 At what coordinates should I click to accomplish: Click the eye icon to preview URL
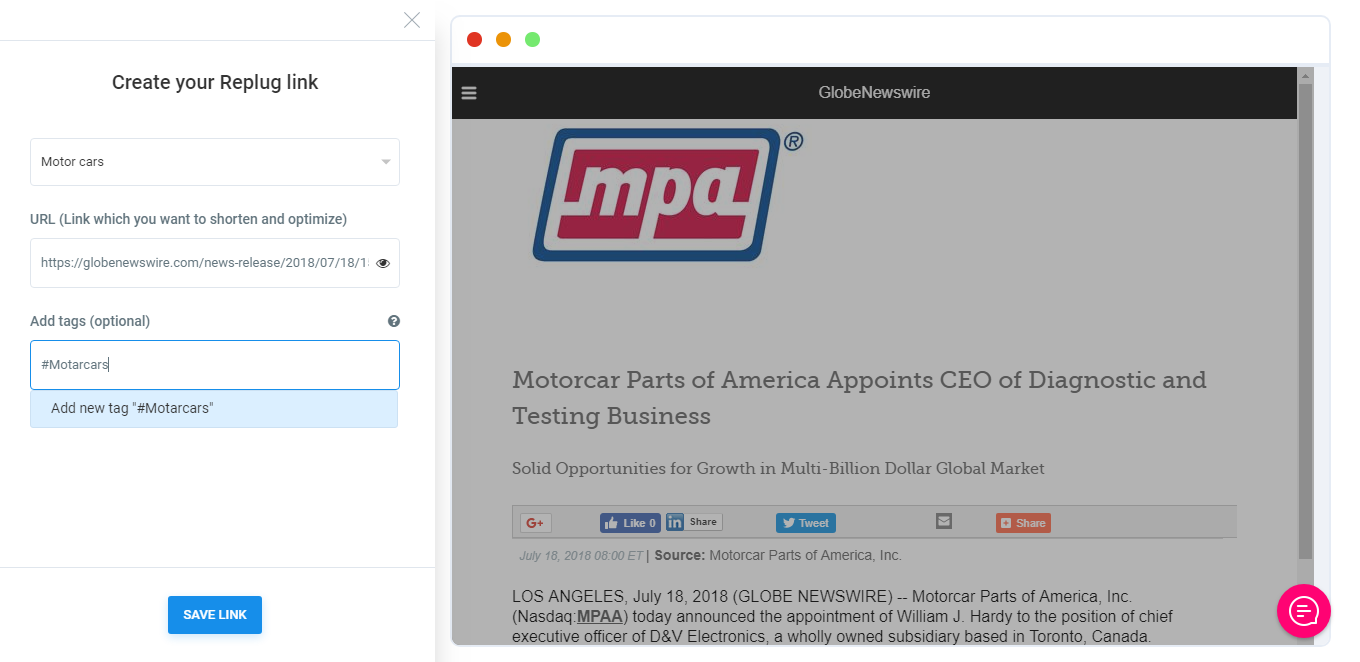coord(383,263)
